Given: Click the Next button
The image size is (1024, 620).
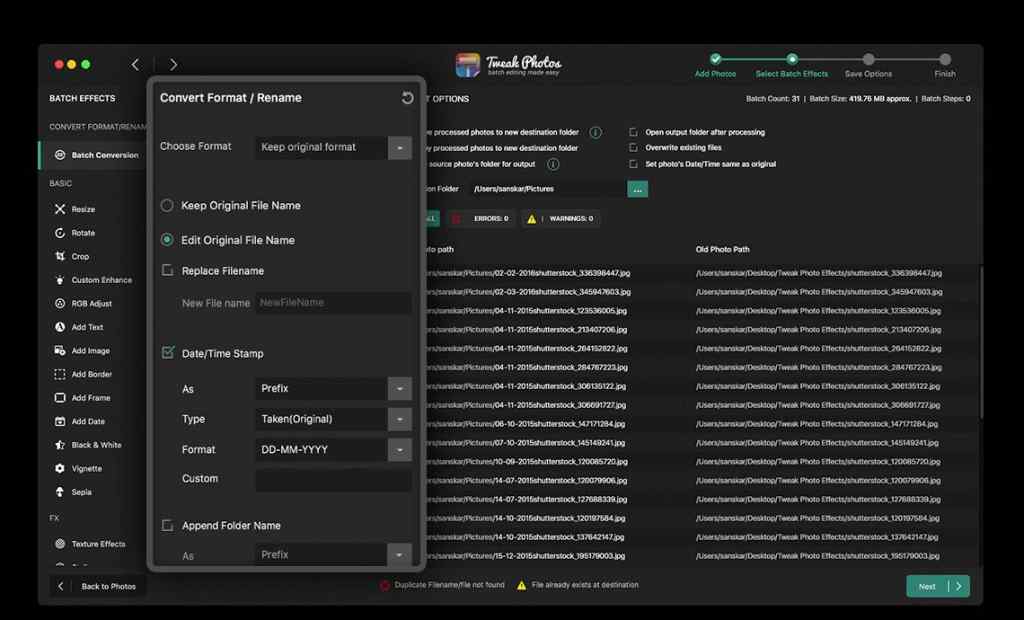Looking at the screenshot, I should click(x=938, y=586).
